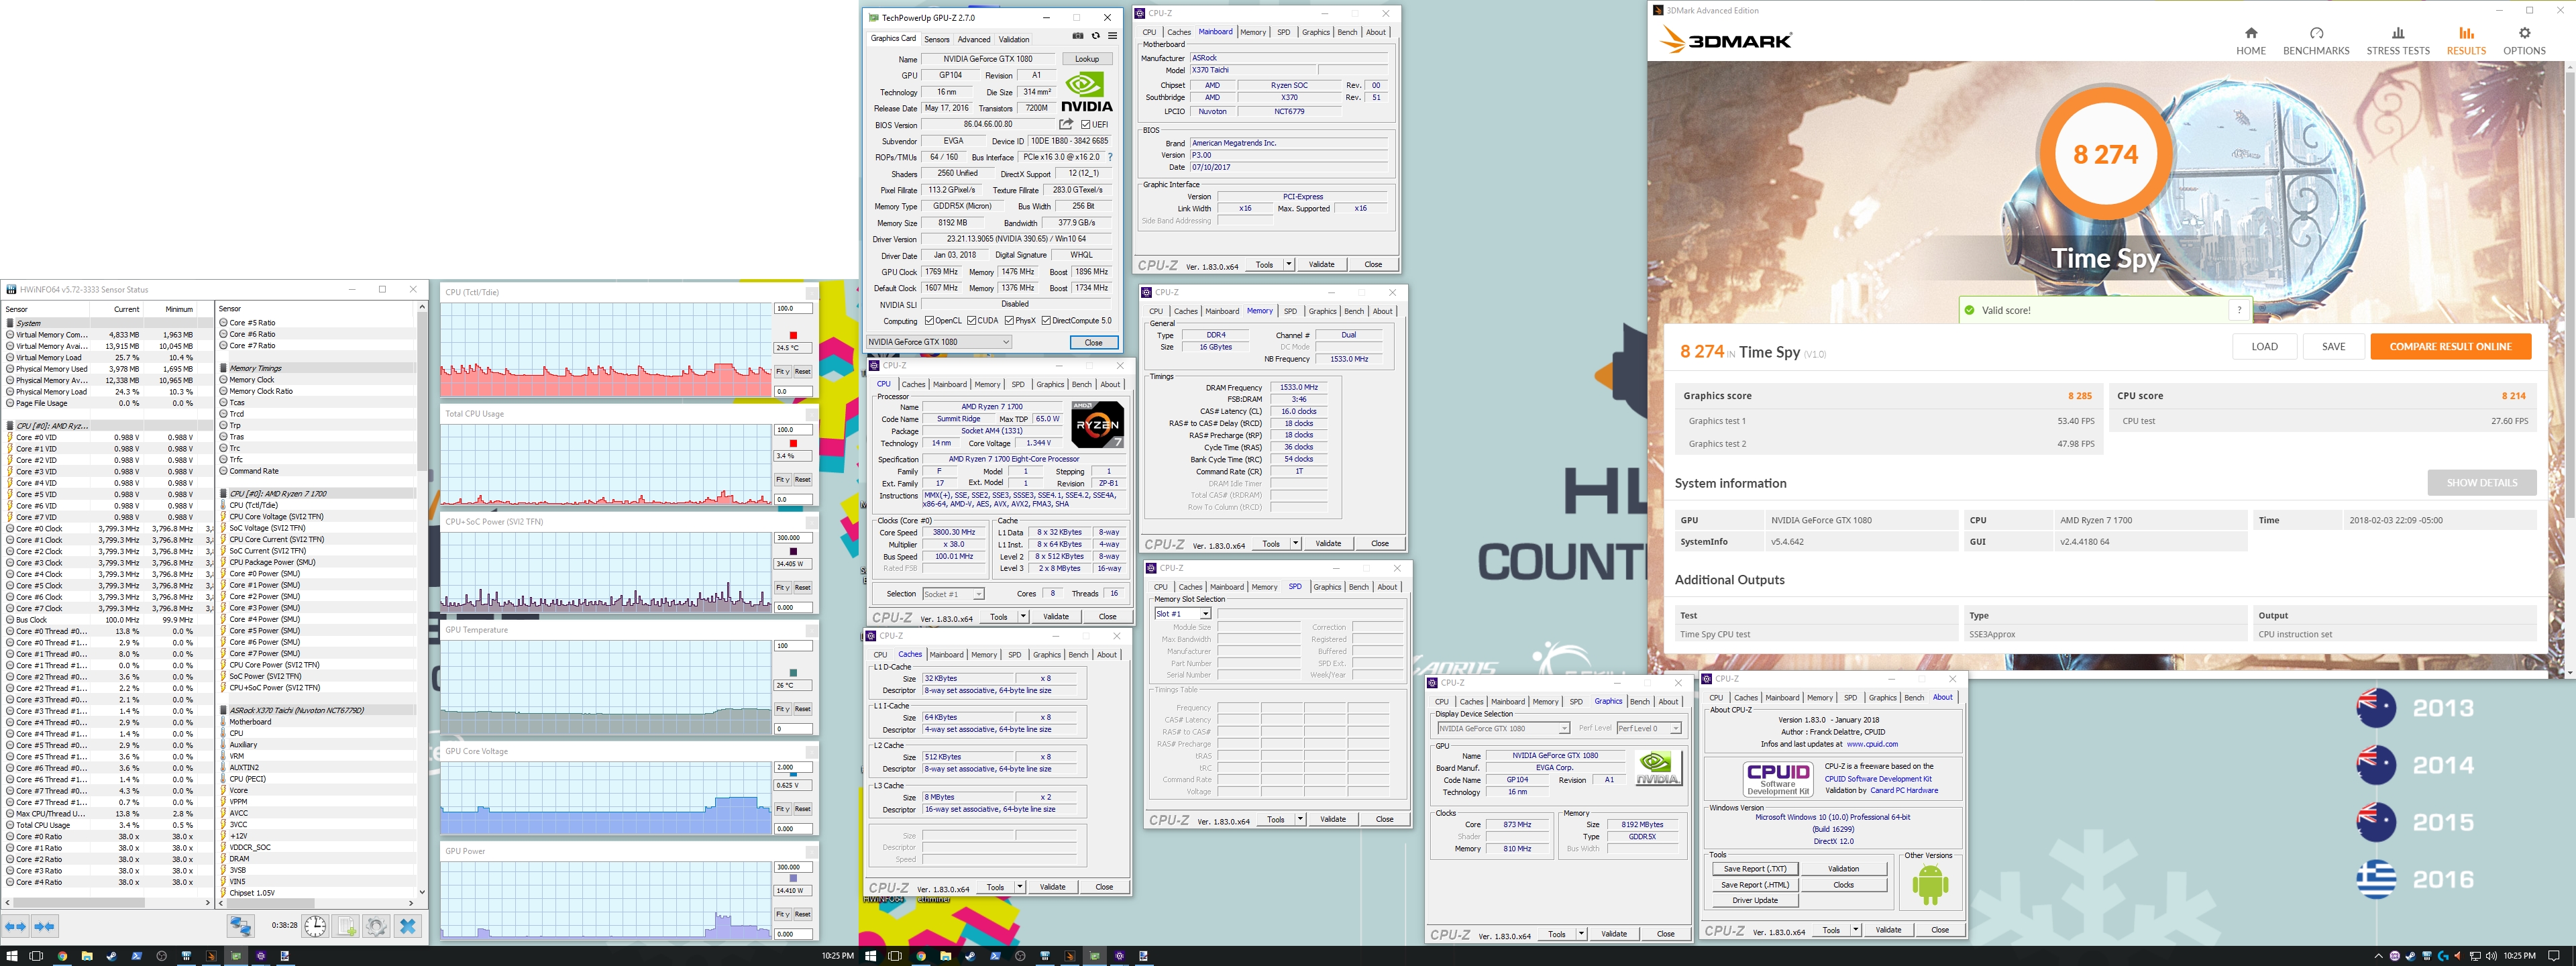Open Socket #1 Selection dropdown in CPU-Z CPU window
2576x966 pixels.
[x=953, y=594]
